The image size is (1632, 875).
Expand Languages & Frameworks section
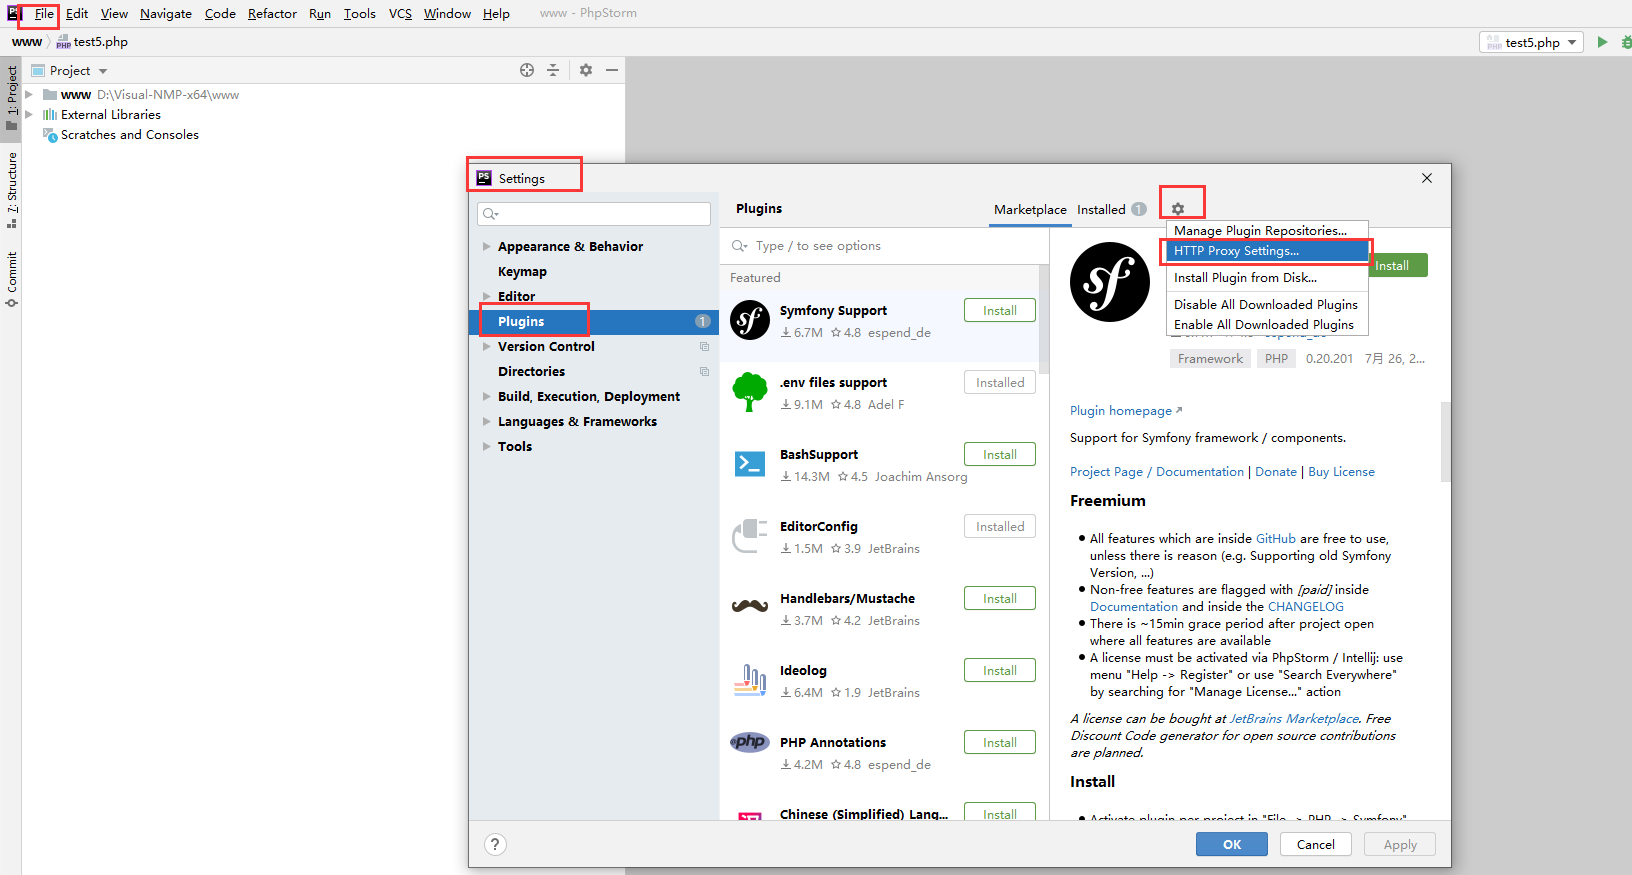pyautogui.click(x=486, y=422)
